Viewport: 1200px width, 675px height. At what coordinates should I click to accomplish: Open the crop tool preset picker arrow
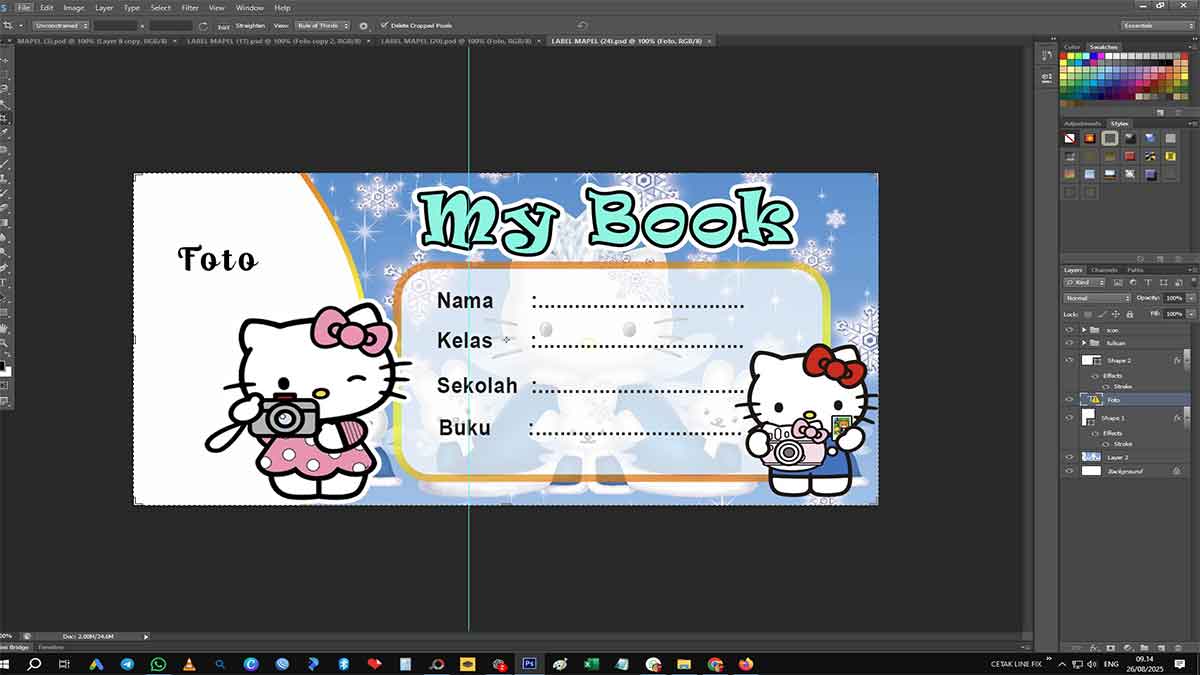click(21, 25)
